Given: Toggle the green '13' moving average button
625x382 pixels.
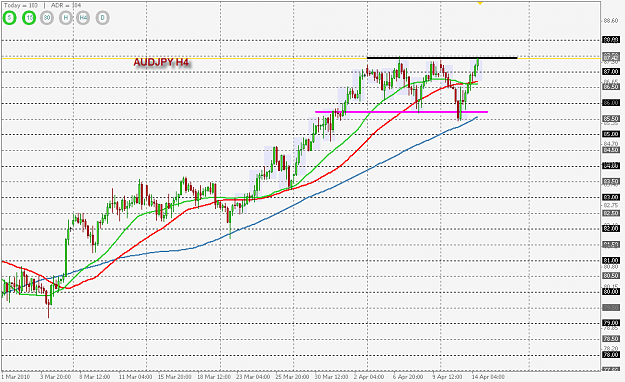Looking at the screenshot, I should click(29, 18).
